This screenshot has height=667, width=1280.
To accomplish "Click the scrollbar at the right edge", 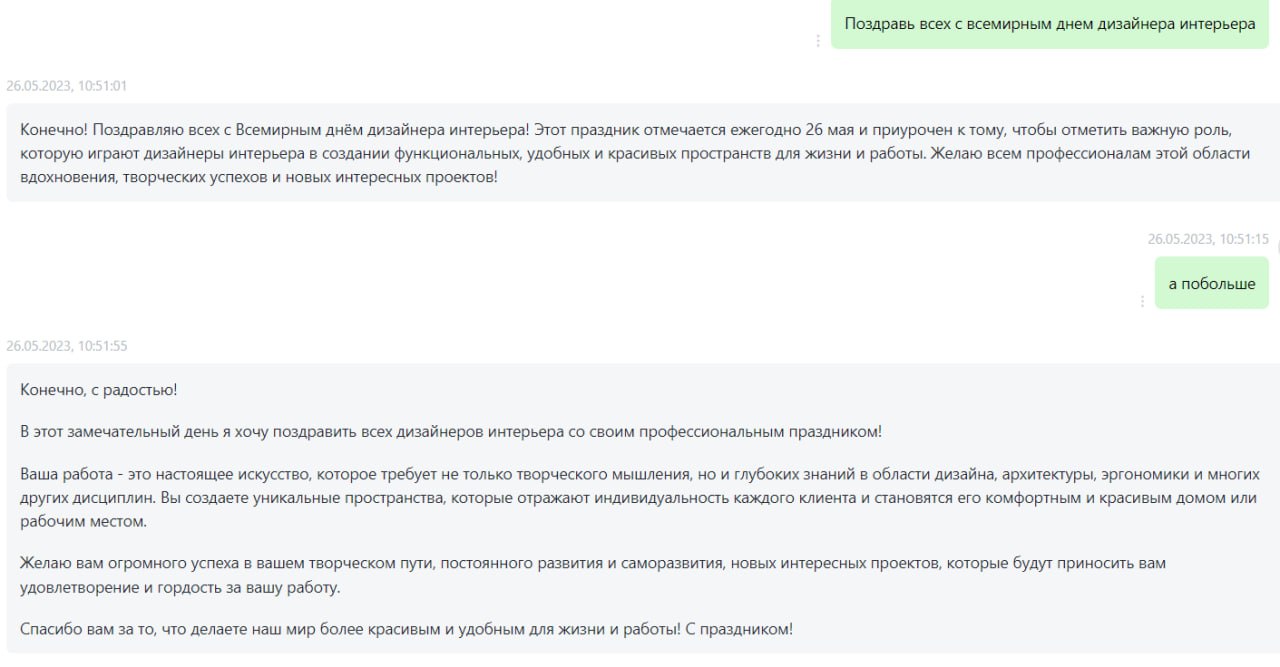I will [x=1277, y=247].
